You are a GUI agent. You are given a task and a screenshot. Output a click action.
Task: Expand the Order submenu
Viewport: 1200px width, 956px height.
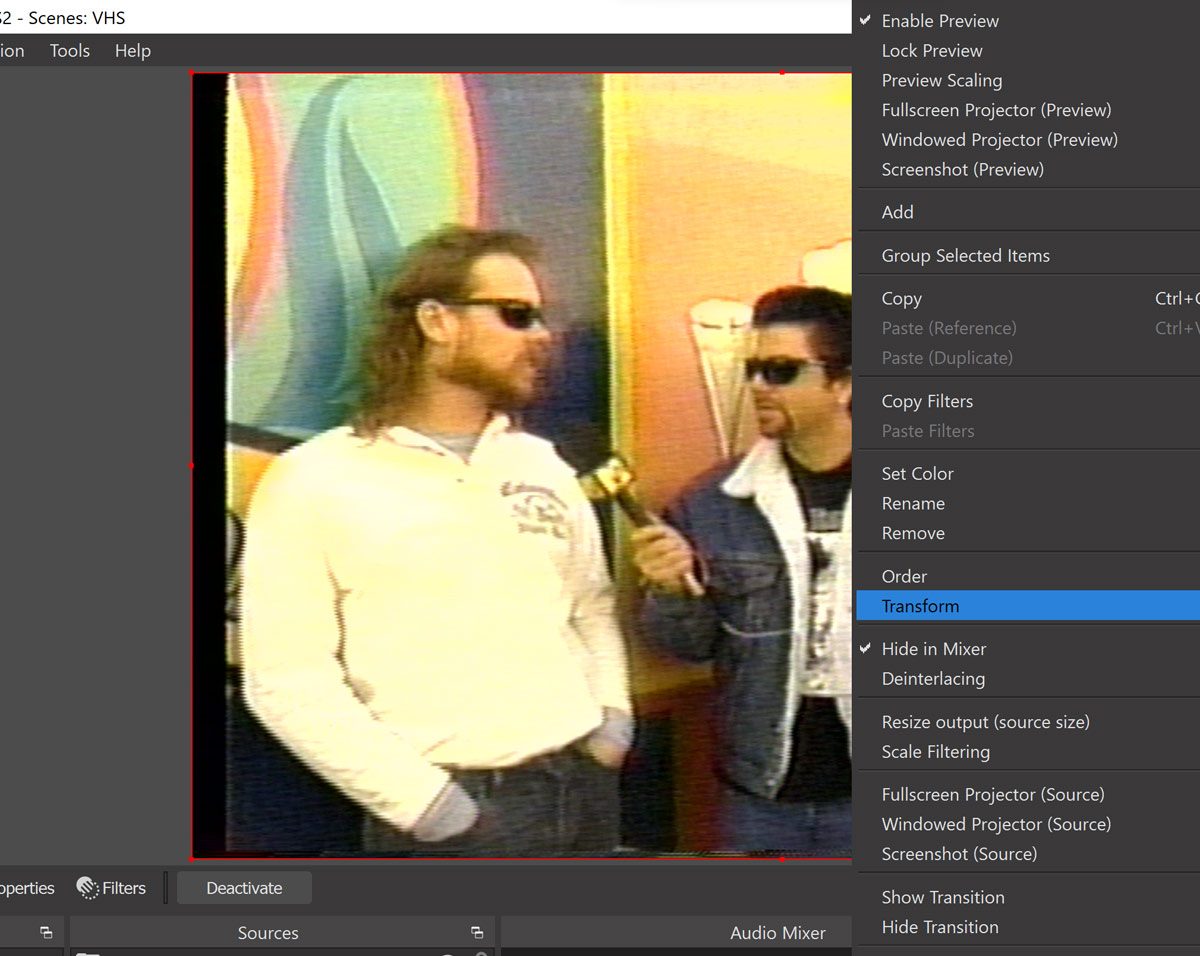[x=904, y=576]
